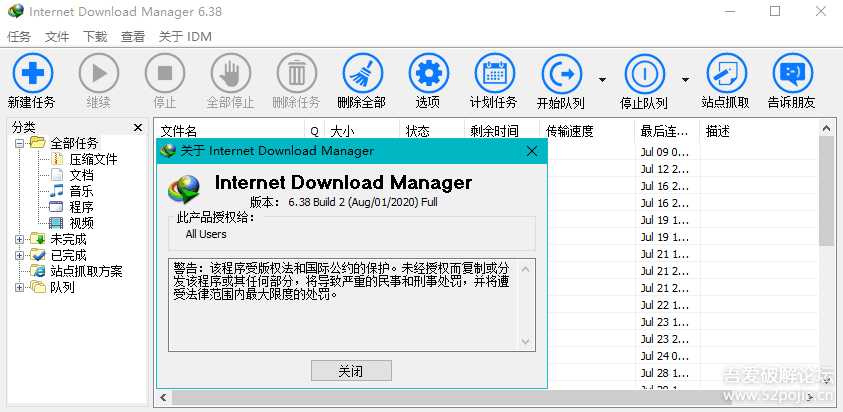
Task: Sort by 大小 column header
Action: [362, 131]
